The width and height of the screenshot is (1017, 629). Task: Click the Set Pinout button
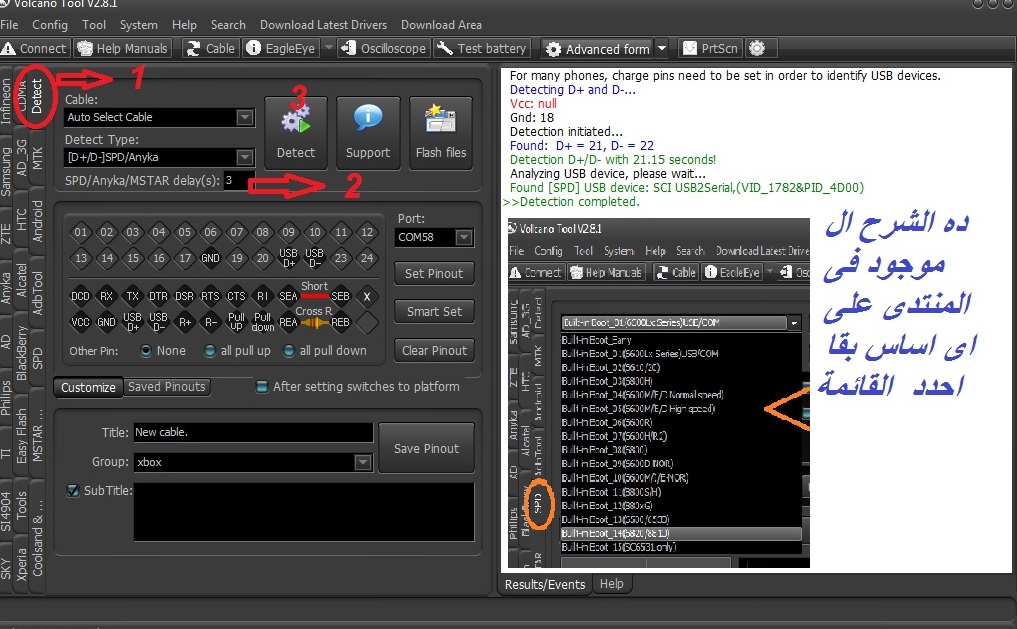[434, 274]
